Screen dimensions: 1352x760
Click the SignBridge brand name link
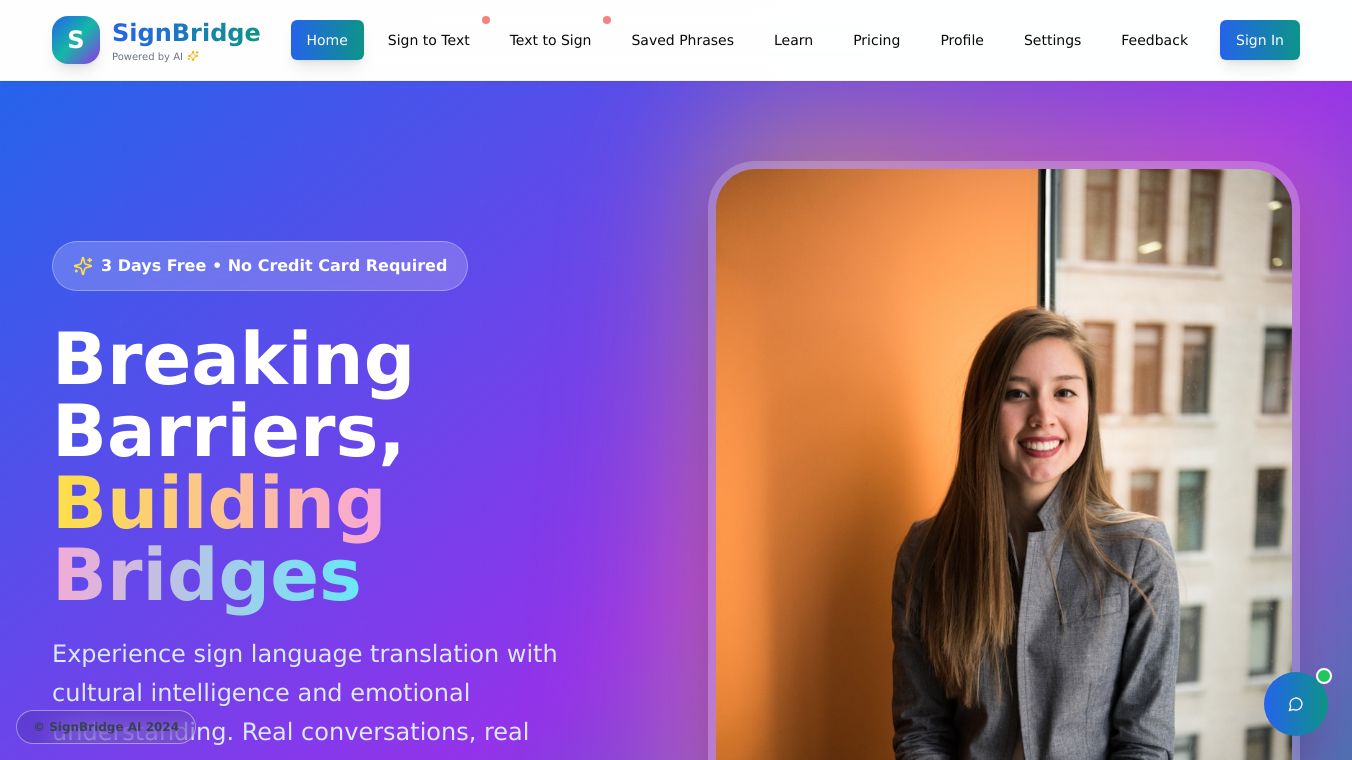(x=186, y=33)
